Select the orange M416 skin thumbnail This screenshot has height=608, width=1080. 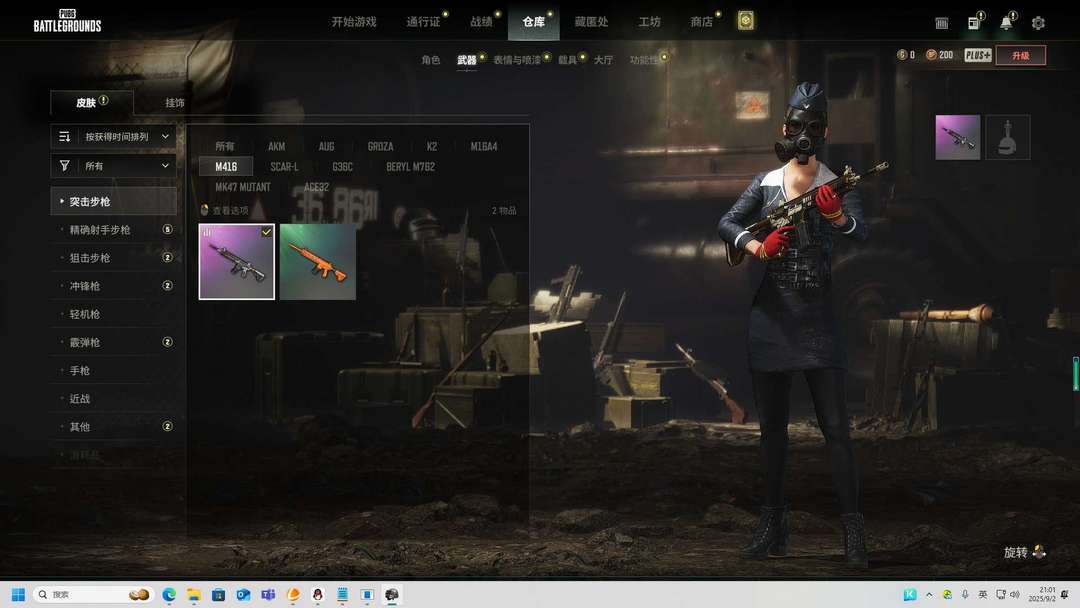click(318, 262)
